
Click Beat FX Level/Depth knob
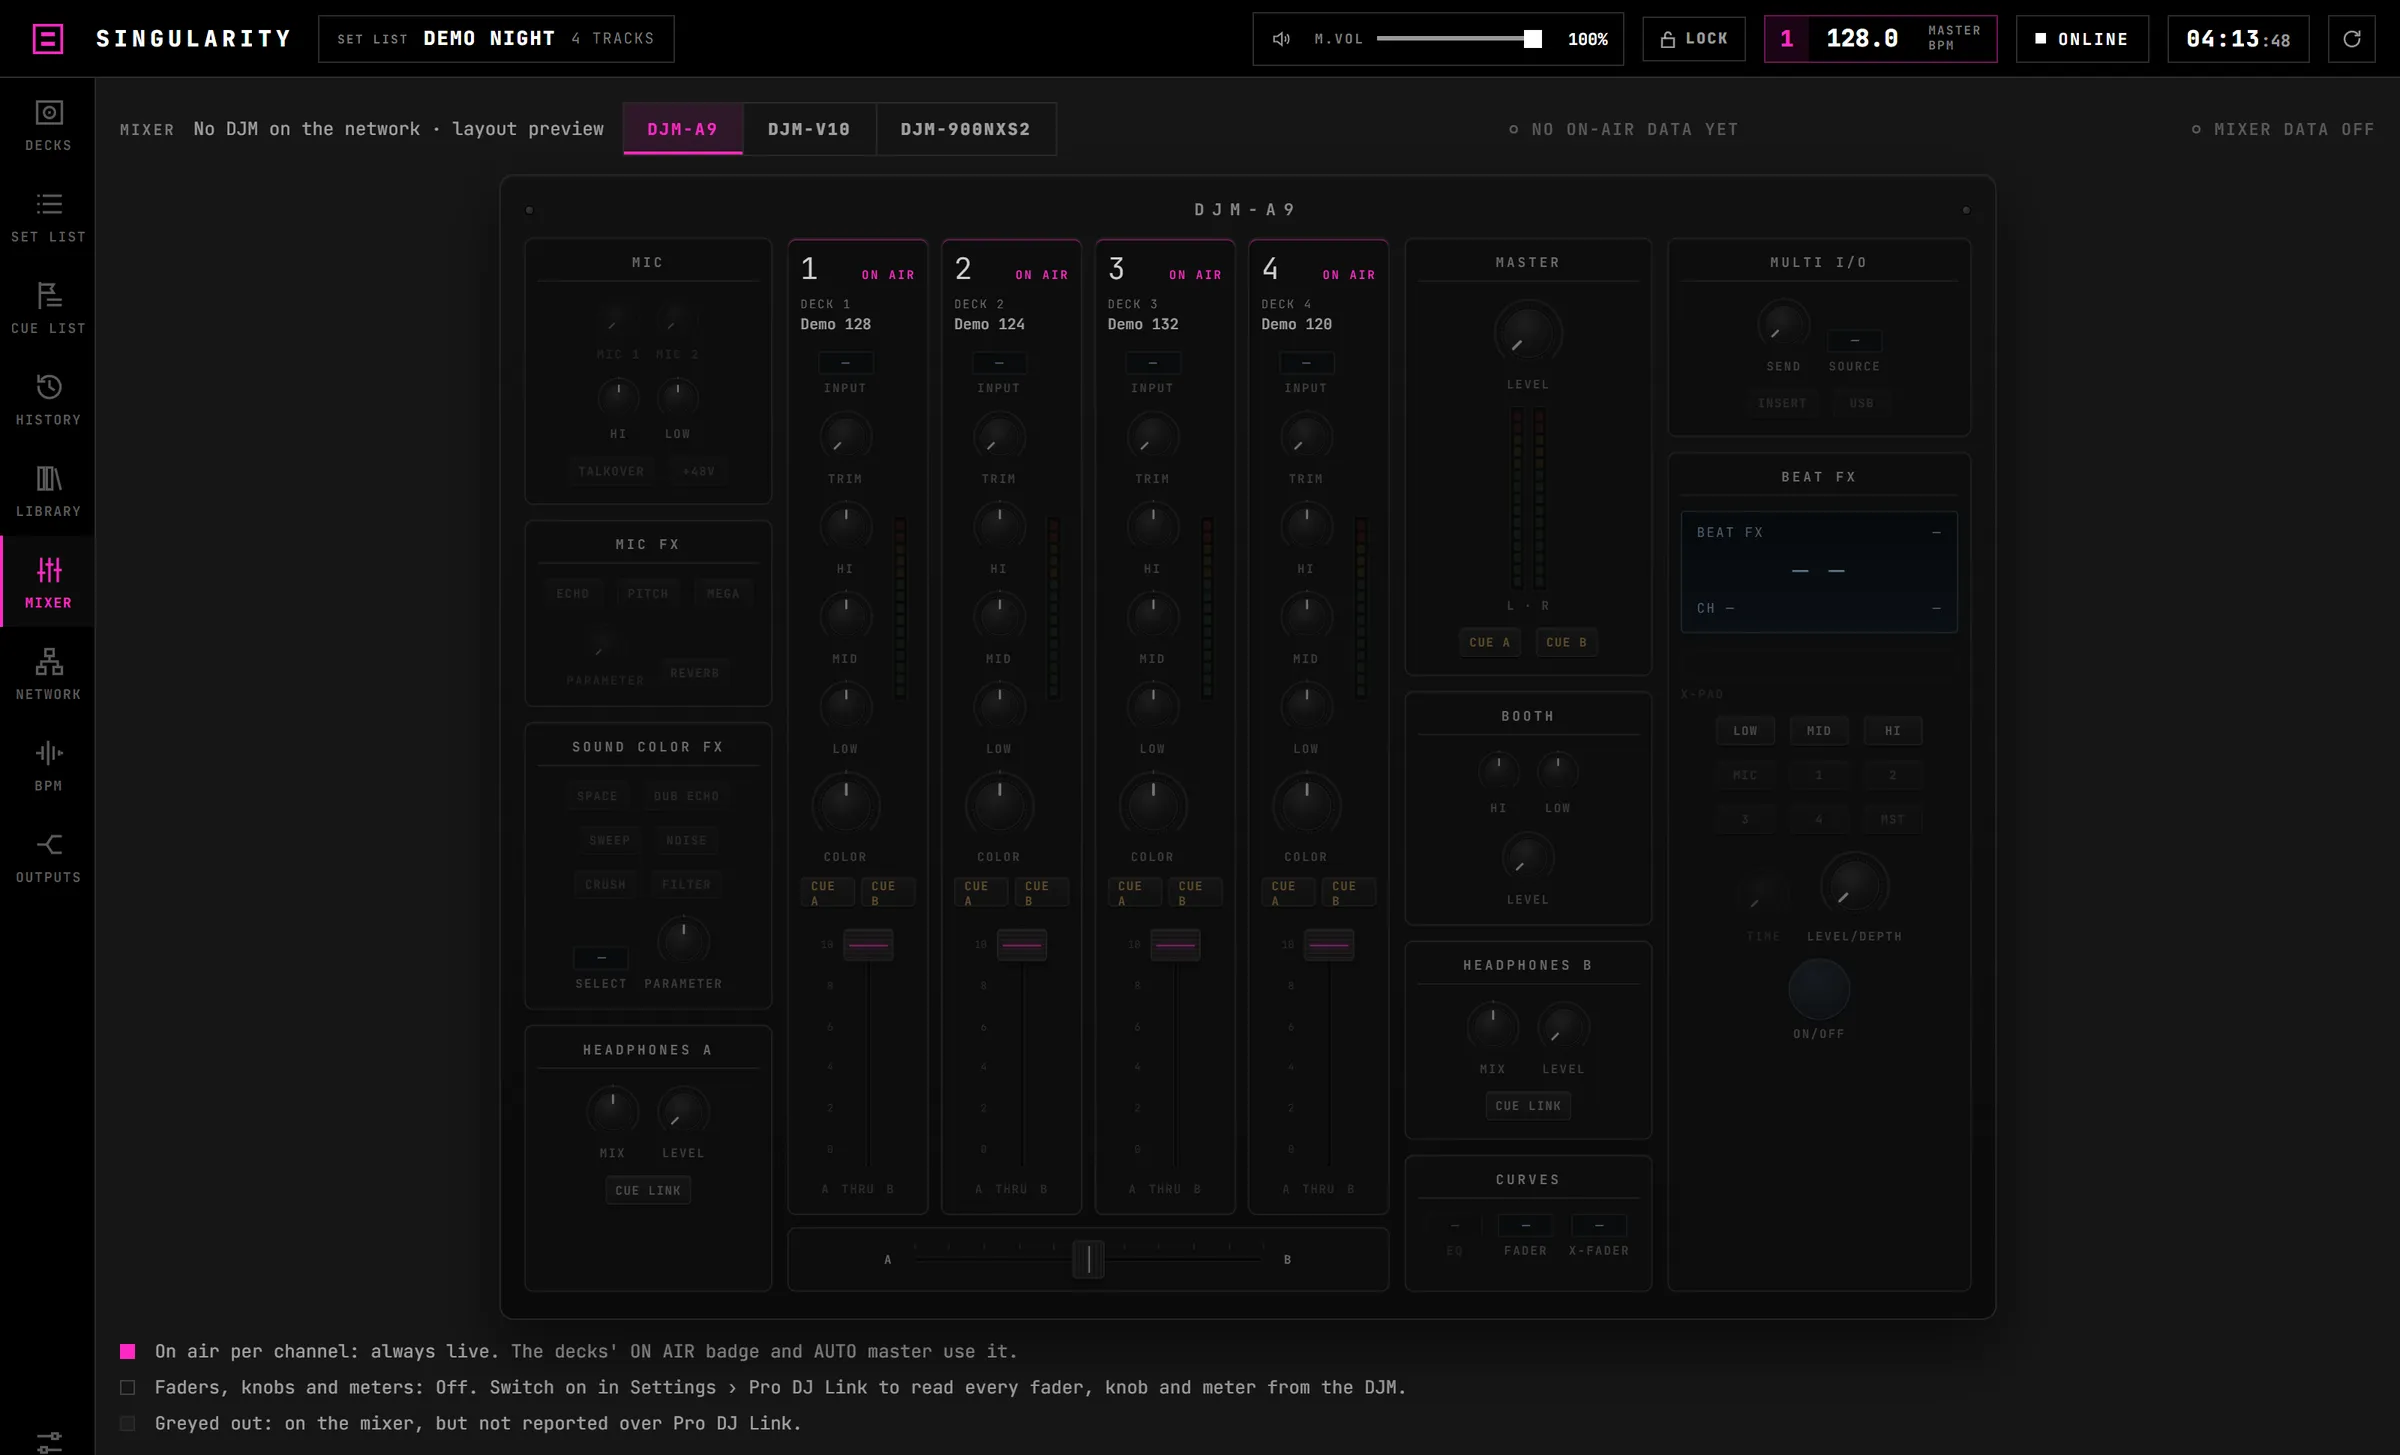click(x=1854, y=887)
